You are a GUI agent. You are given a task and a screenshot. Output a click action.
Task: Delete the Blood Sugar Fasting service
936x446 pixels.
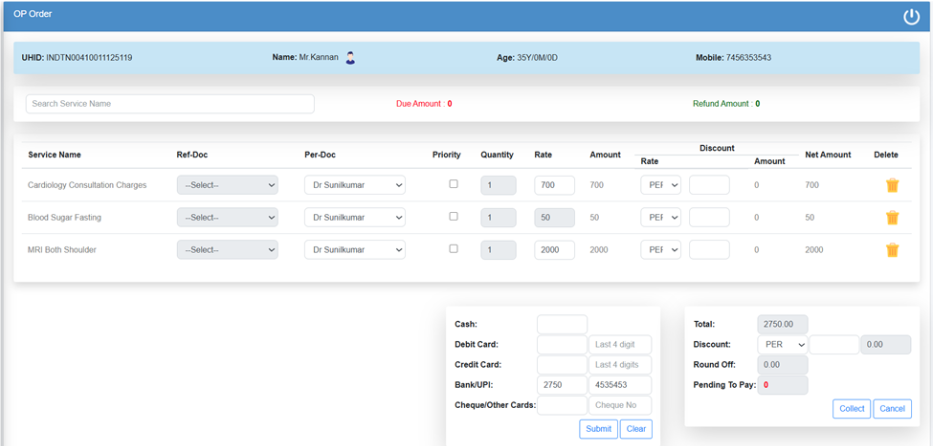pos(892,218)
